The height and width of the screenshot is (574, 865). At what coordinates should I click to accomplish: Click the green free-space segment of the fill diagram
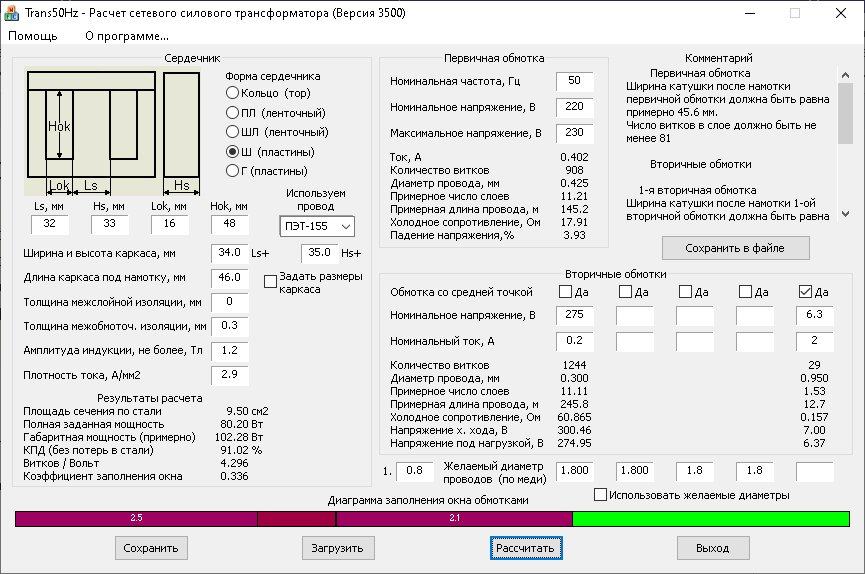pos(710,519)
